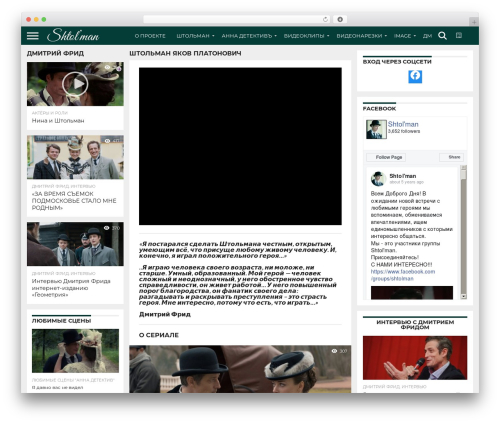
Task: Click the yellow minimize window button
Action: click(36, 19)
